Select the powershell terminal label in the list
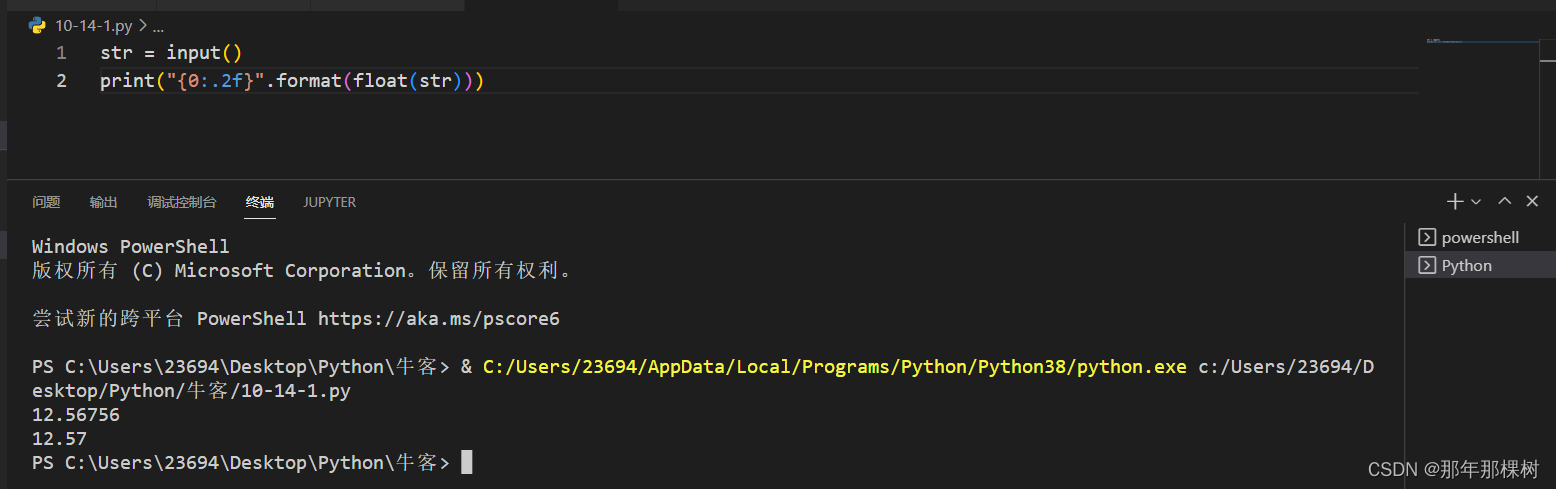This screenshot has height=489, width=1556. coord(1480,238)
